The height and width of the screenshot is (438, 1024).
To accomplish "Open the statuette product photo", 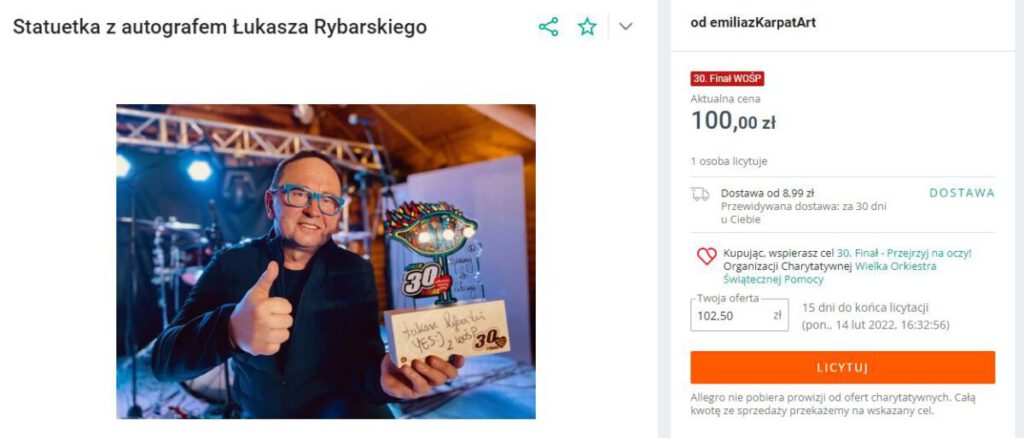I will pyautogui.click(x=326, y=261).
